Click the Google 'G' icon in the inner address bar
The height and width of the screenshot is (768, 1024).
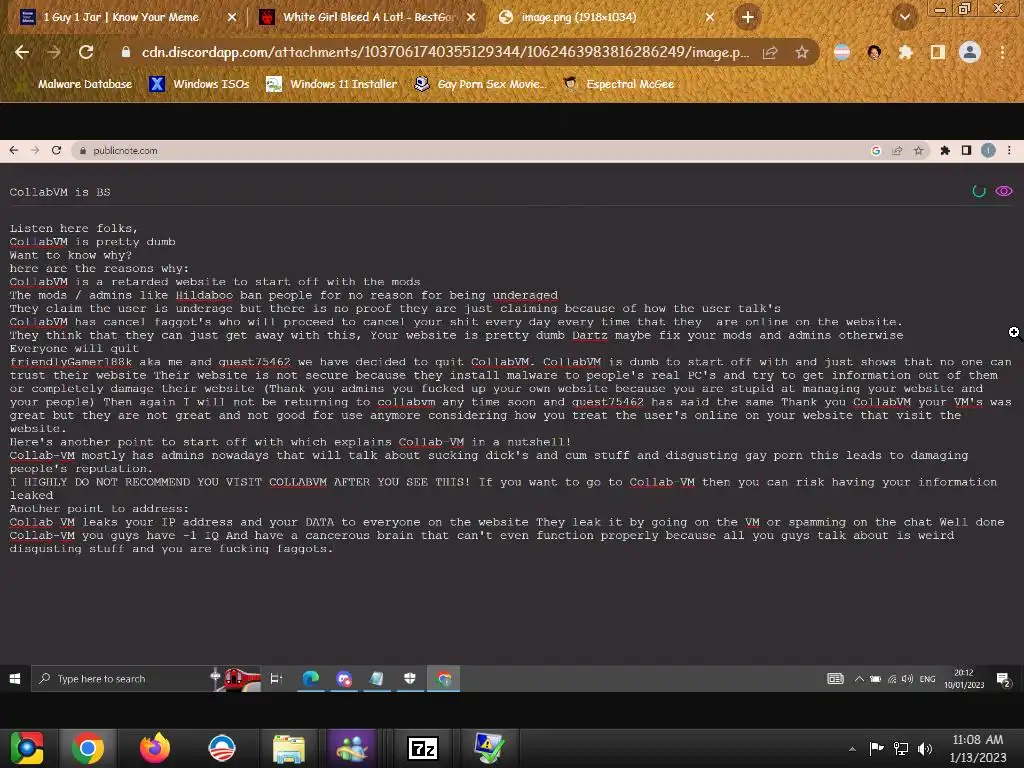(876, 151)
